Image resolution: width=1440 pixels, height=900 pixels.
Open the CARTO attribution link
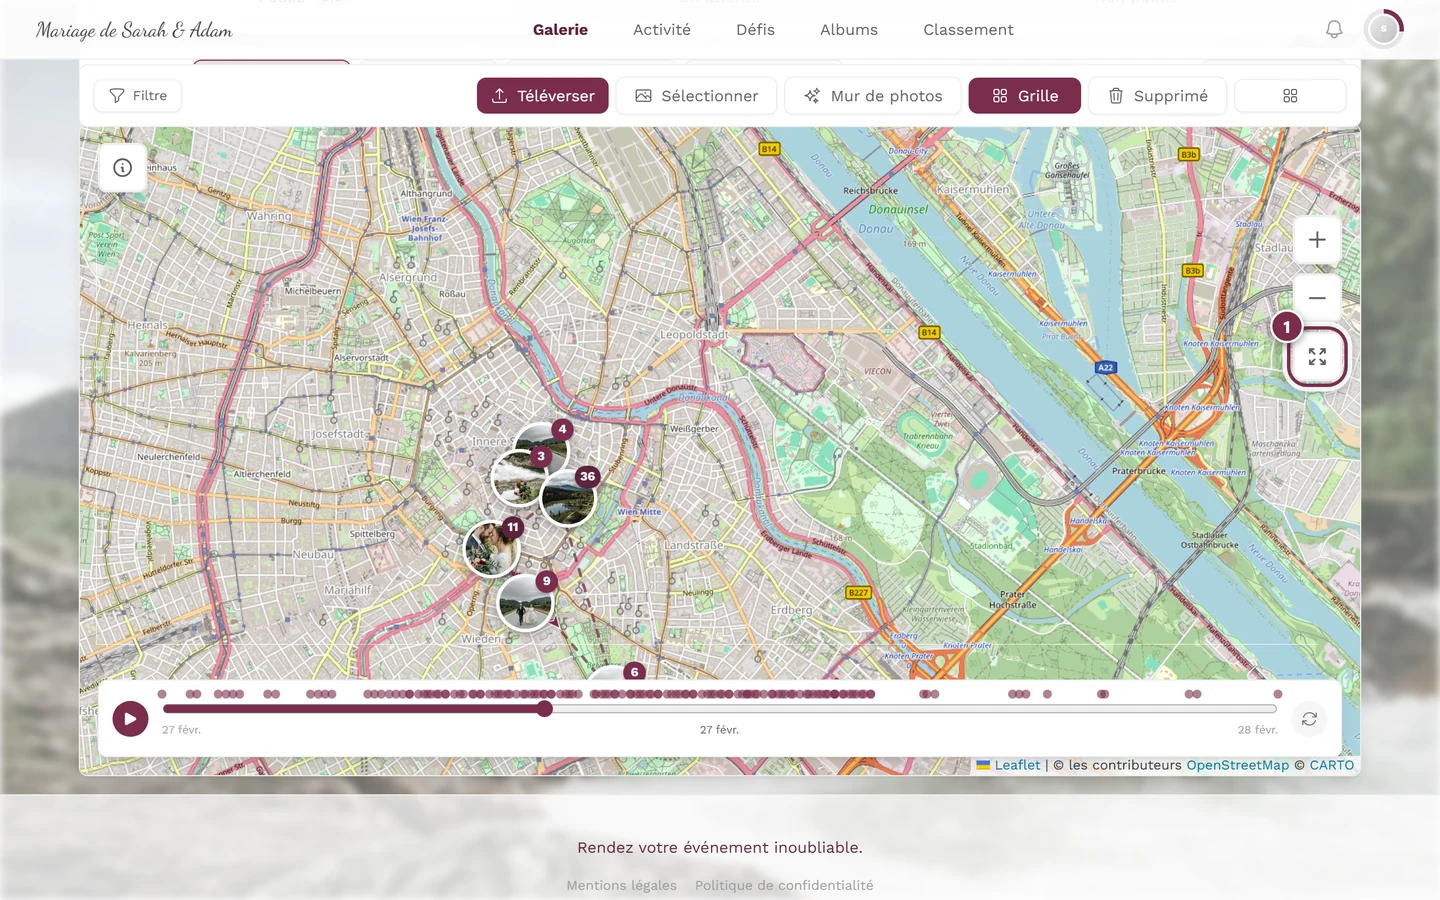[1332, 765]
